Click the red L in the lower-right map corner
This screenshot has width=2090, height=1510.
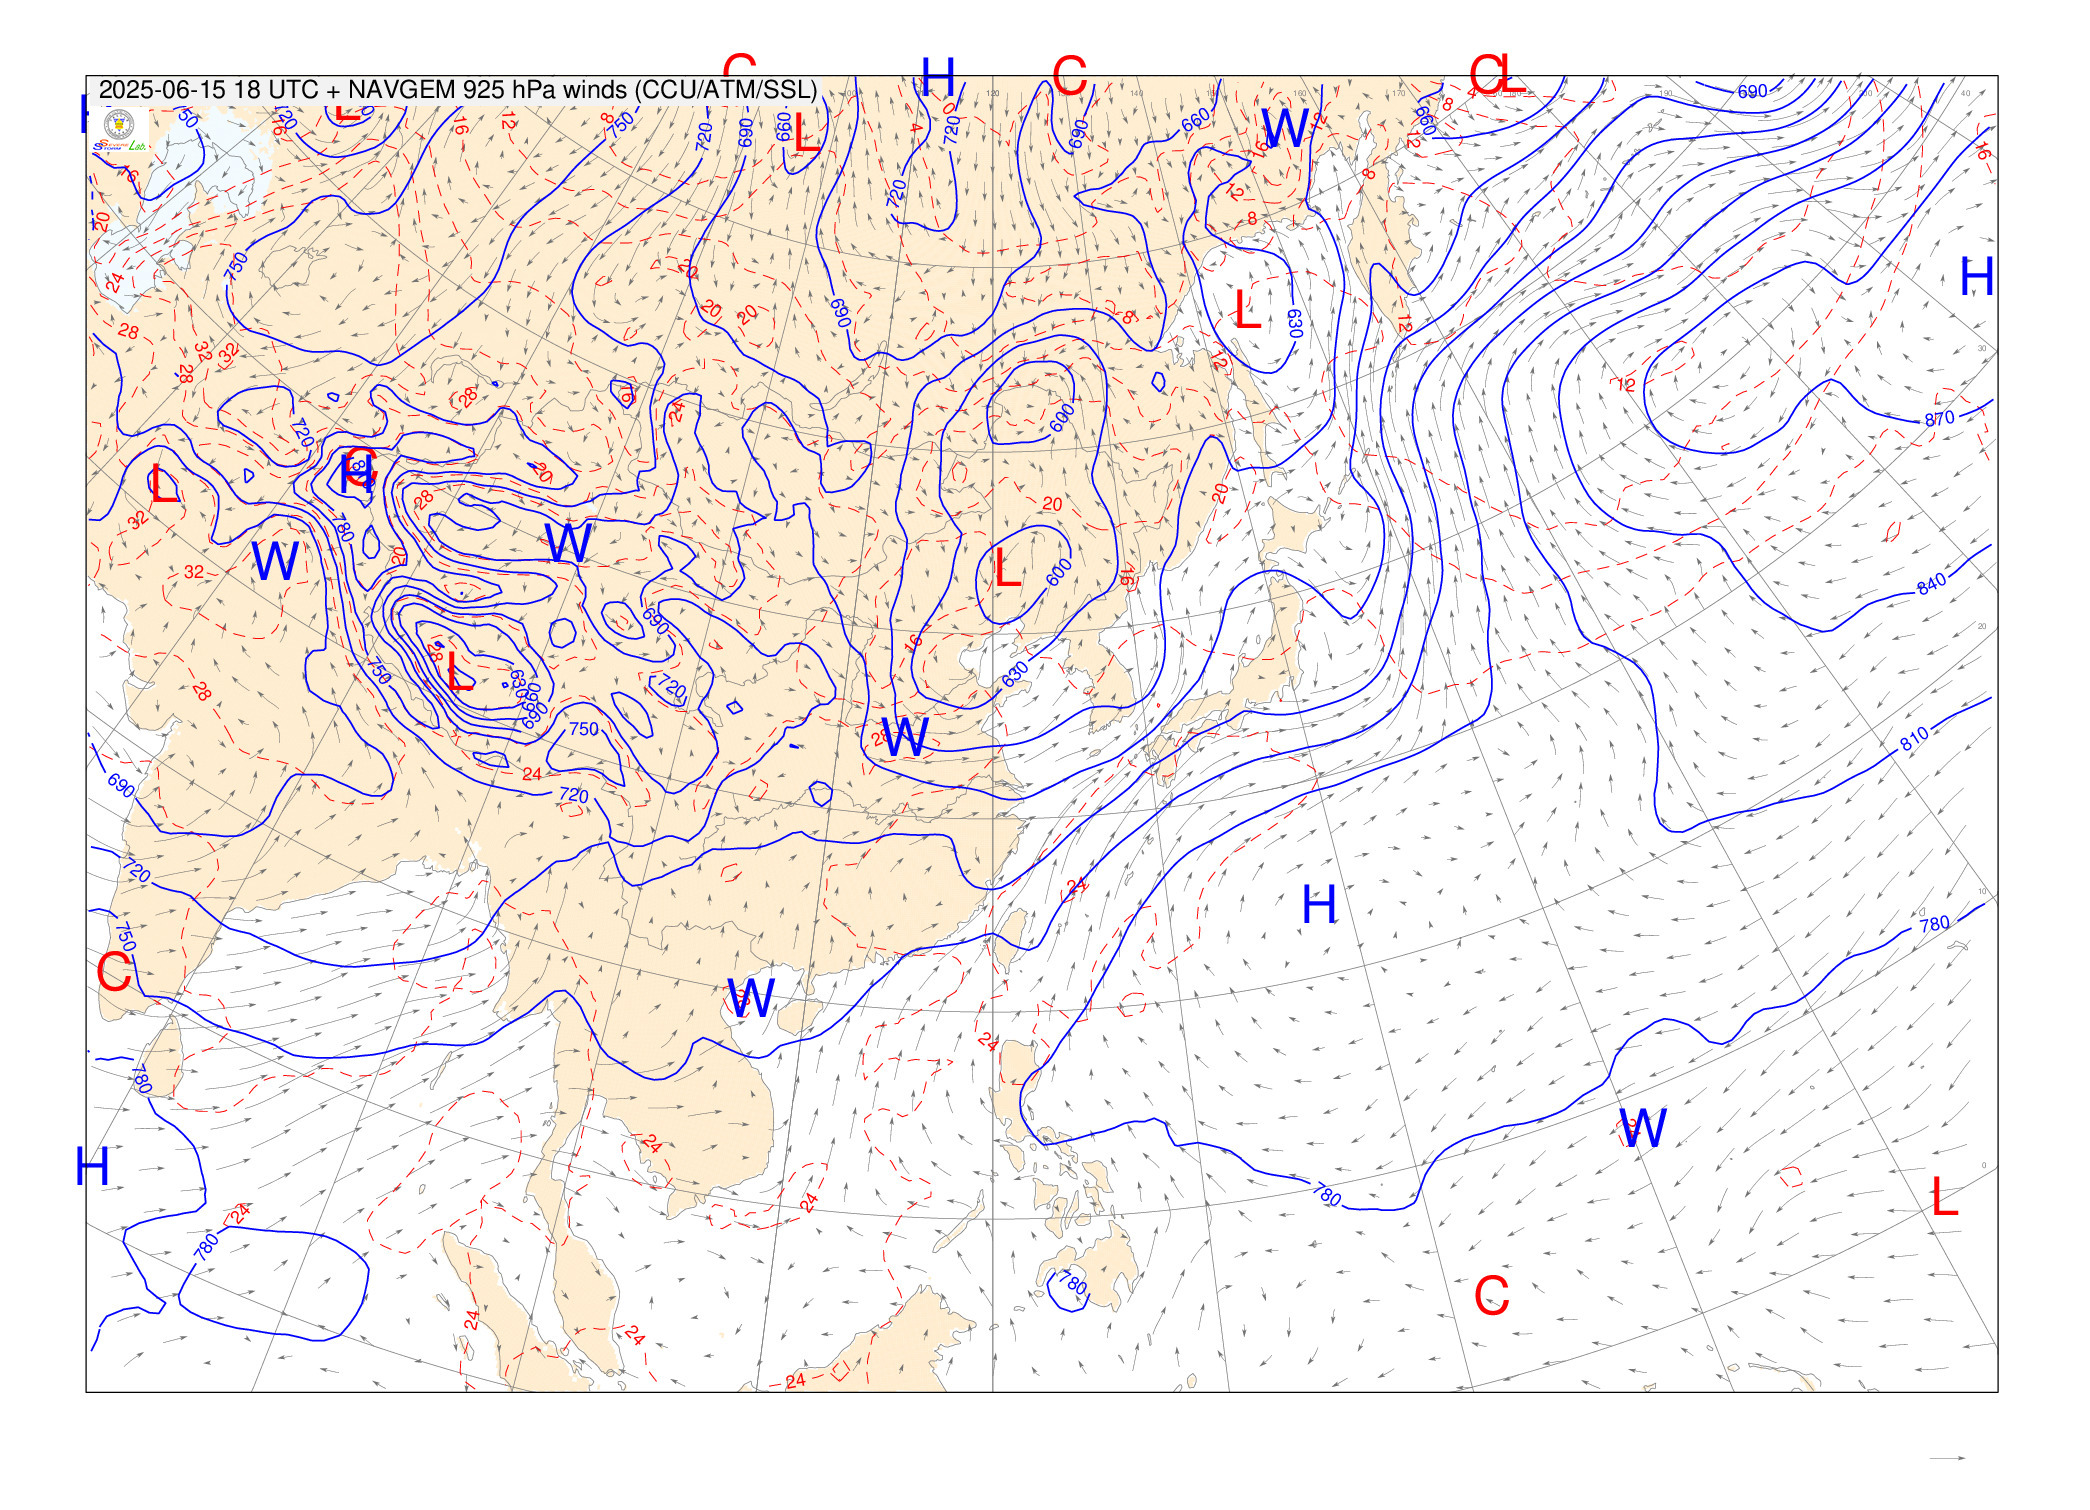tap(1943, 1197)
